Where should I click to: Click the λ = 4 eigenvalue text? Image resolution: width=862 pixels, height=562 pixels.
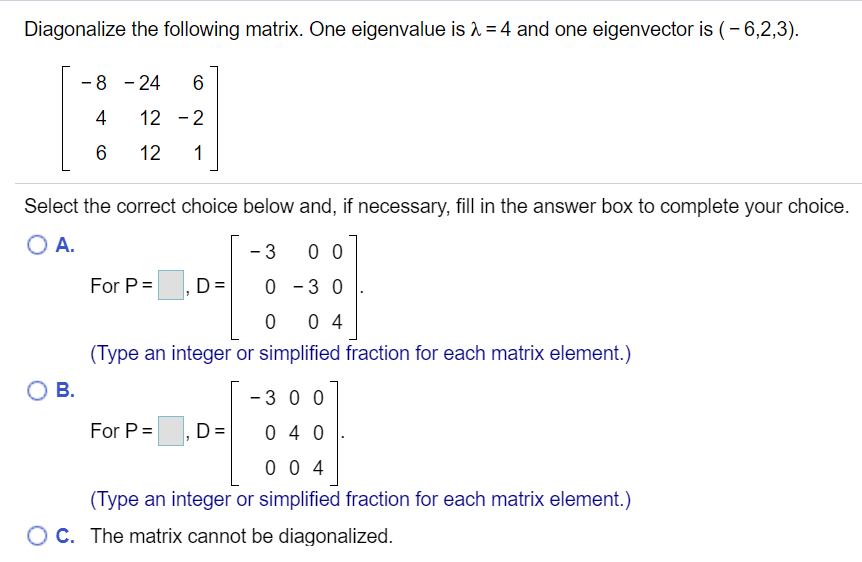coord(491,29)
